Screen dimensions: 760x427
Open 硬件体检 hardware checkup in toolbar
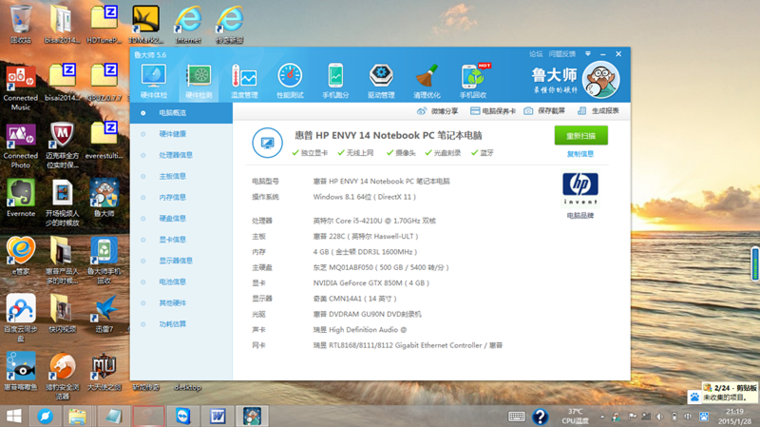pyautogui.click(x=154, y=81)
